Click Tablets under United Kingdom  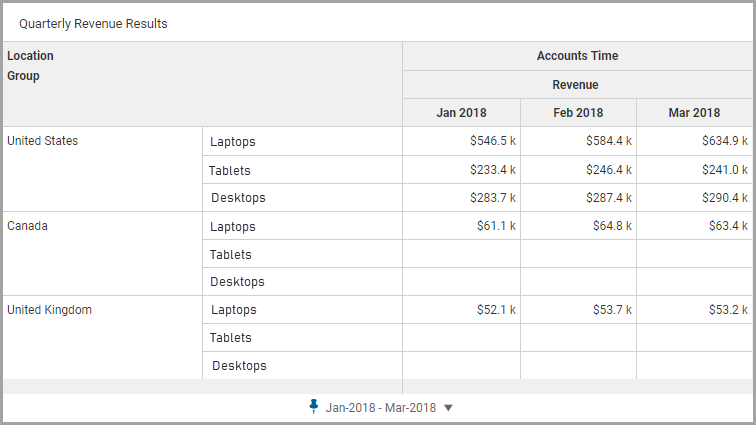pos(230,338)
